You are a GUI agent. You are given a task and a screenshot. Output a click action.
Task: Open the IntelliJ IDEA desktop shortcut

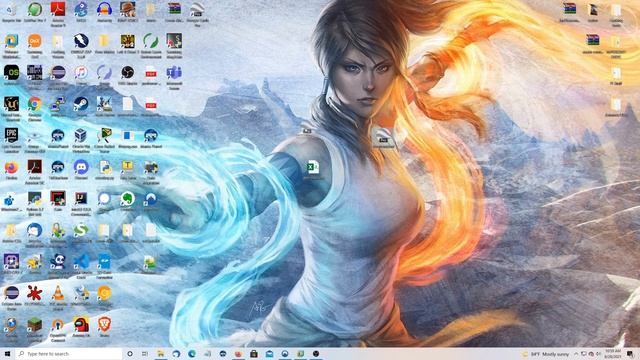[81, 203]
